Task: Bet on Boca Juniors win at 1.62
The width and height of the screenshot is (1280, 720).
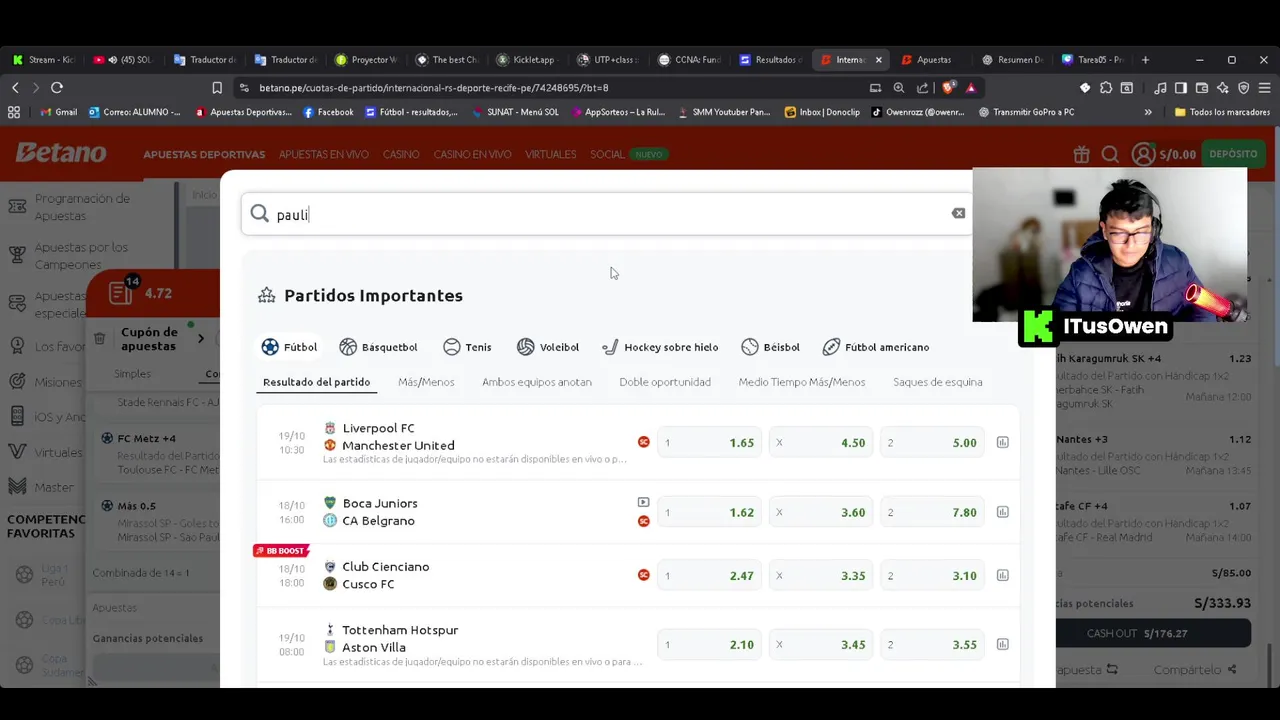Action: (x=709, y=512)
